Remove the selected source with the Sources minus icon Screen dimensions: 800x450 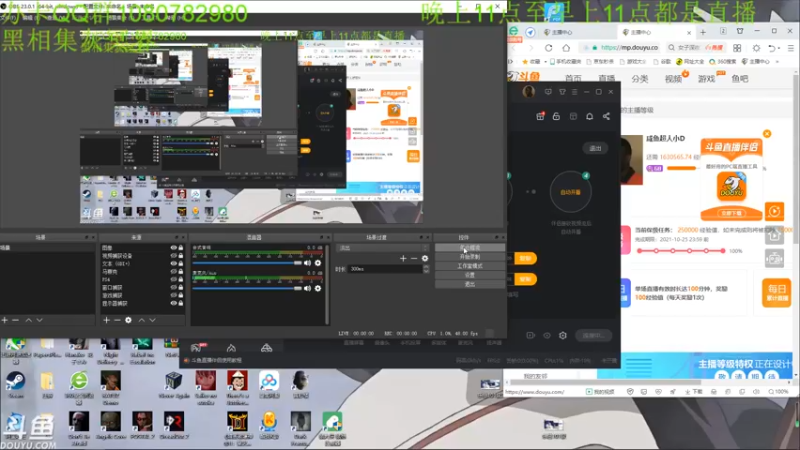[117, 320]
